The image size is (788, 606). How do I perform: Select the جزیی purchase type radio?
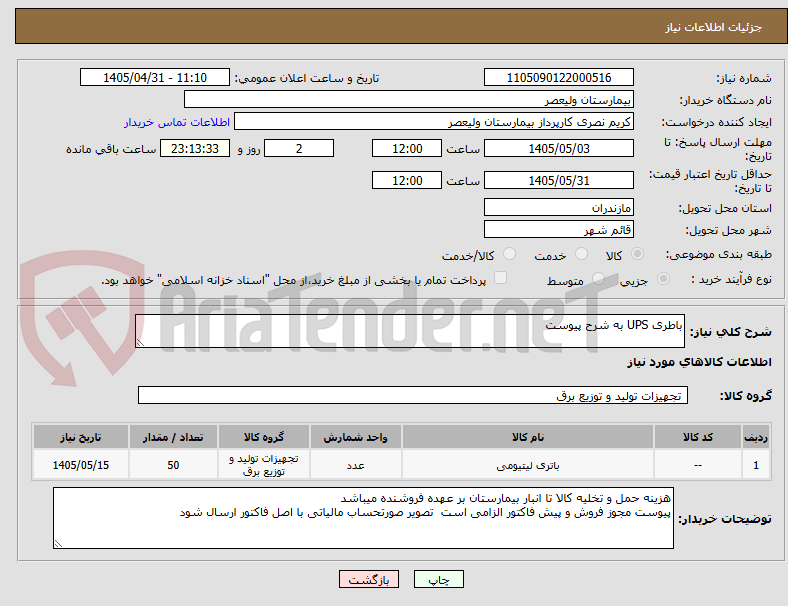point(663,279)
